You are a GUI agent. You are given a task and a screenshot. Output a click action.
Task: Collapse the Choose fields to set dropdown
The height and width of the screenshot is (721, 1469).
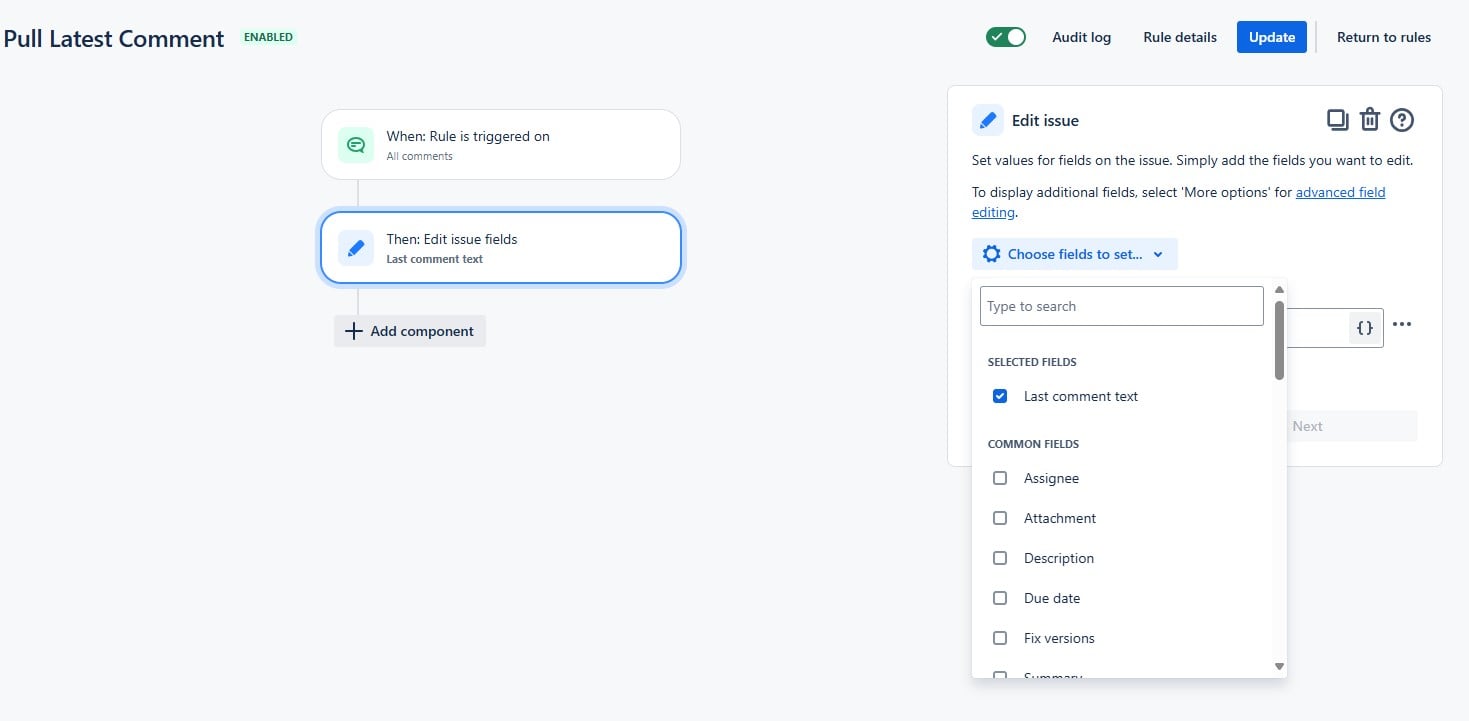pos(1074,254)
